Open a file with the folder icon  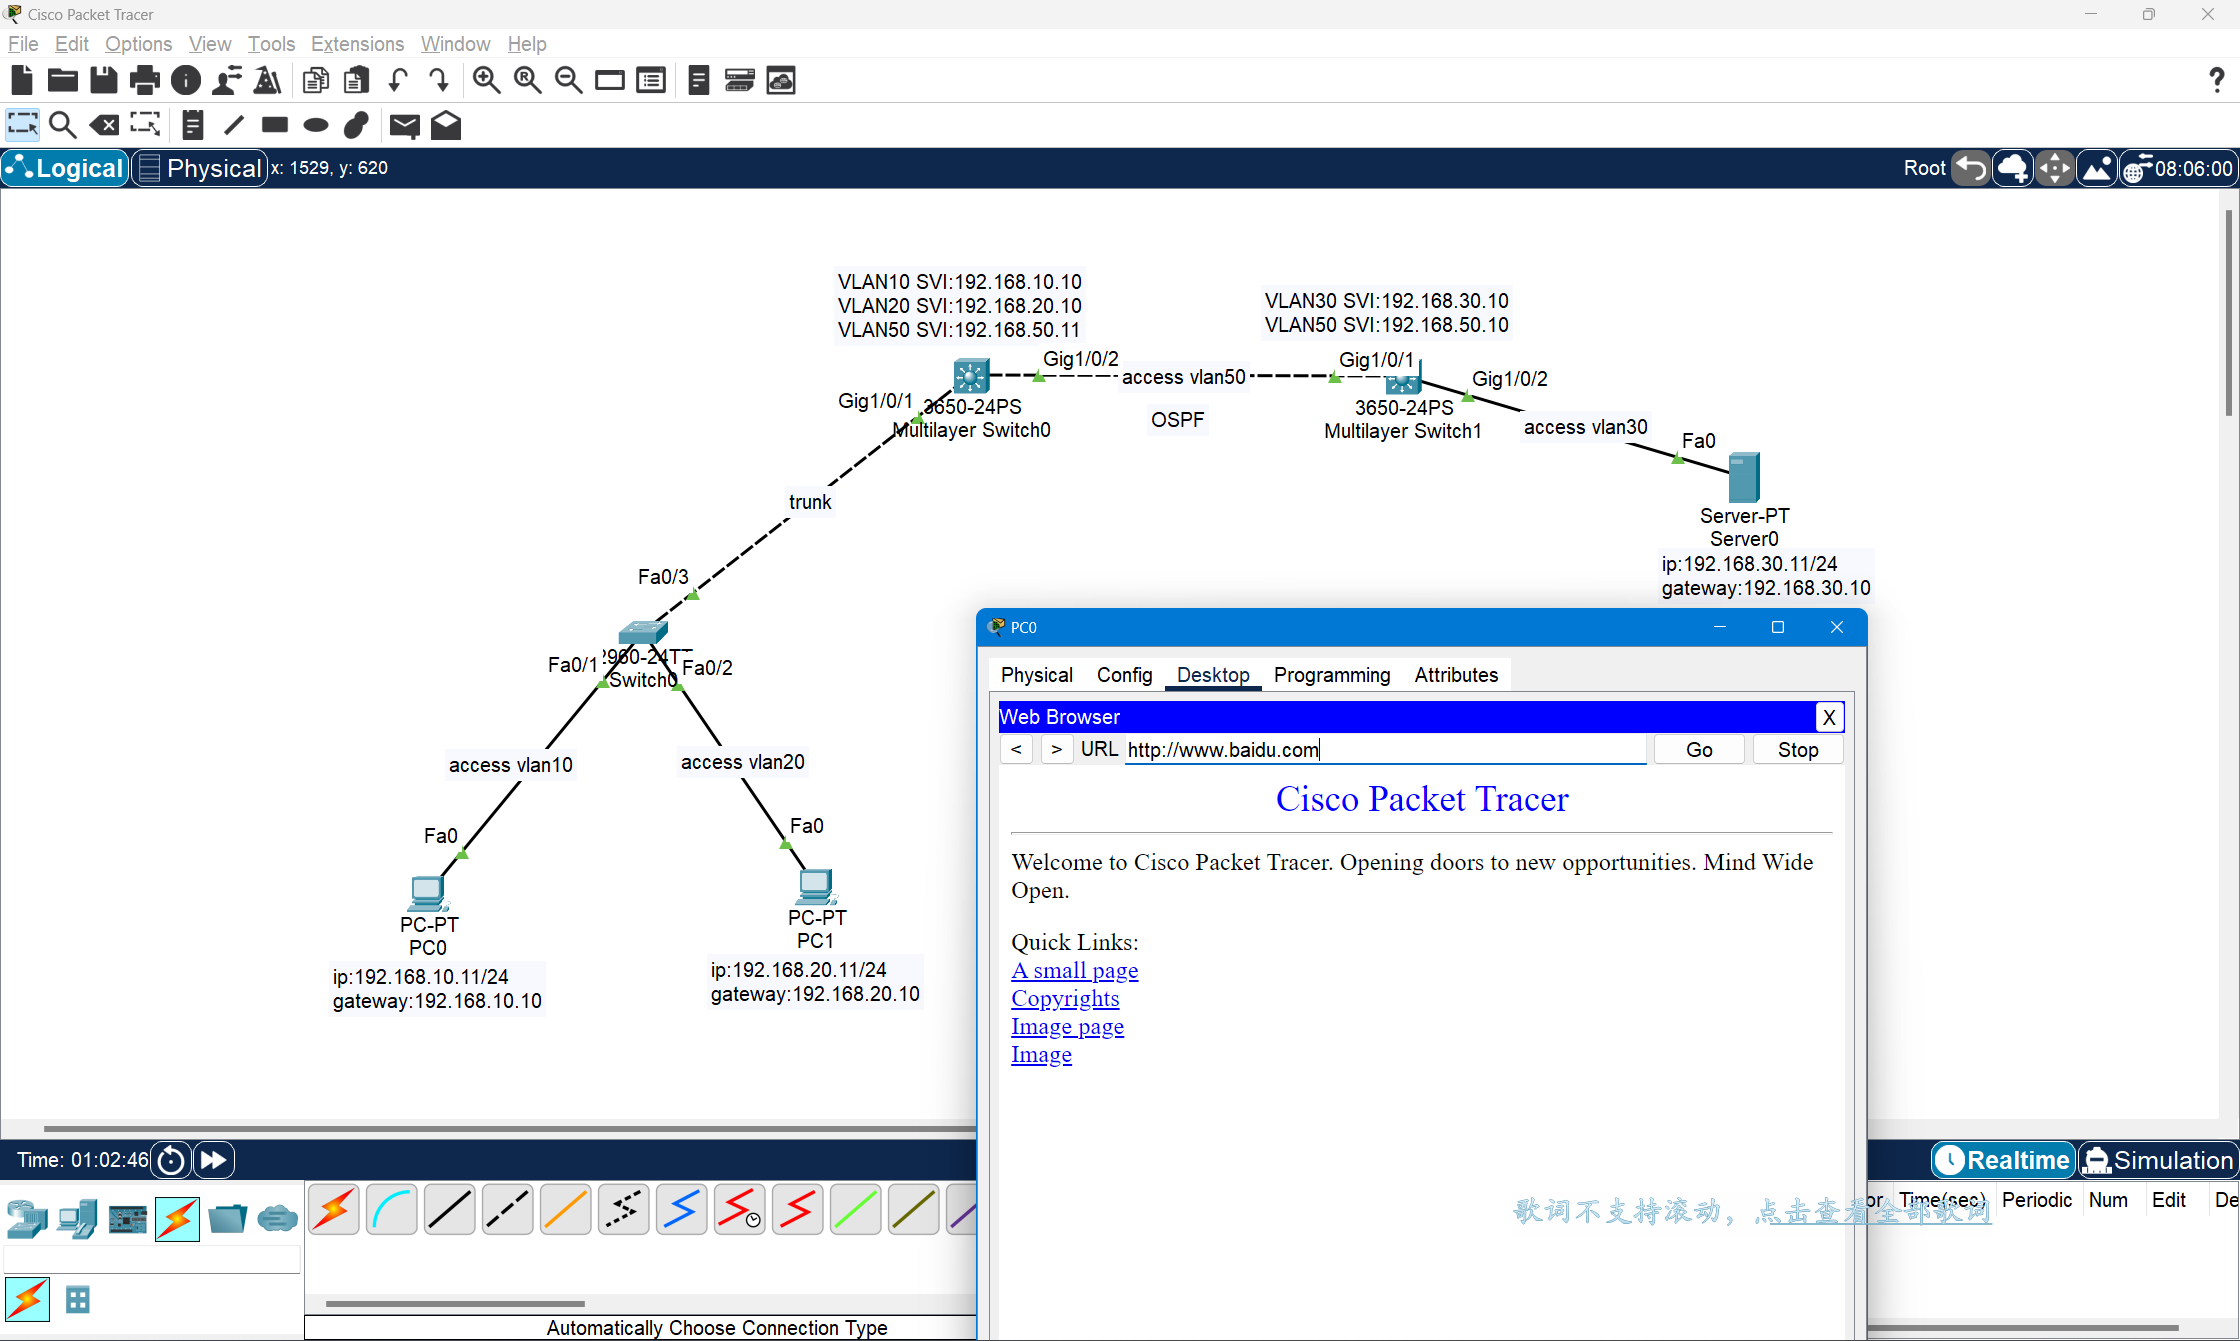(63, 80)
